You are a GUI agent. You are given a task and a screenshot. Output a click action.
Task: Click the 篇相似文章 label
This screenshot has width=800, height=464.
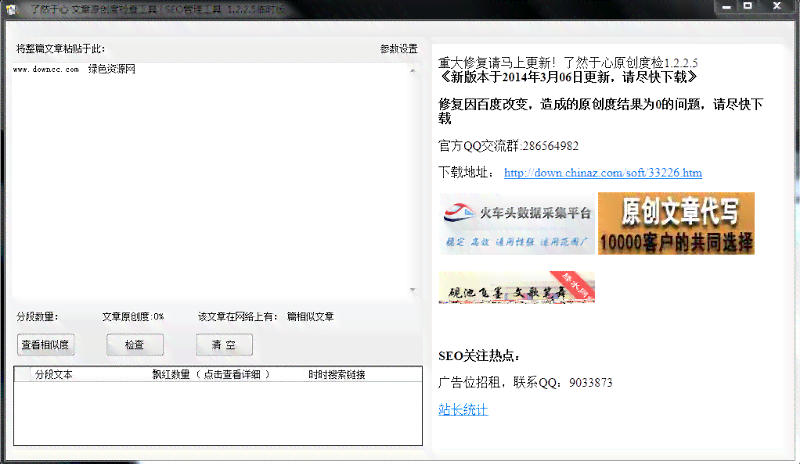(310, 316)
